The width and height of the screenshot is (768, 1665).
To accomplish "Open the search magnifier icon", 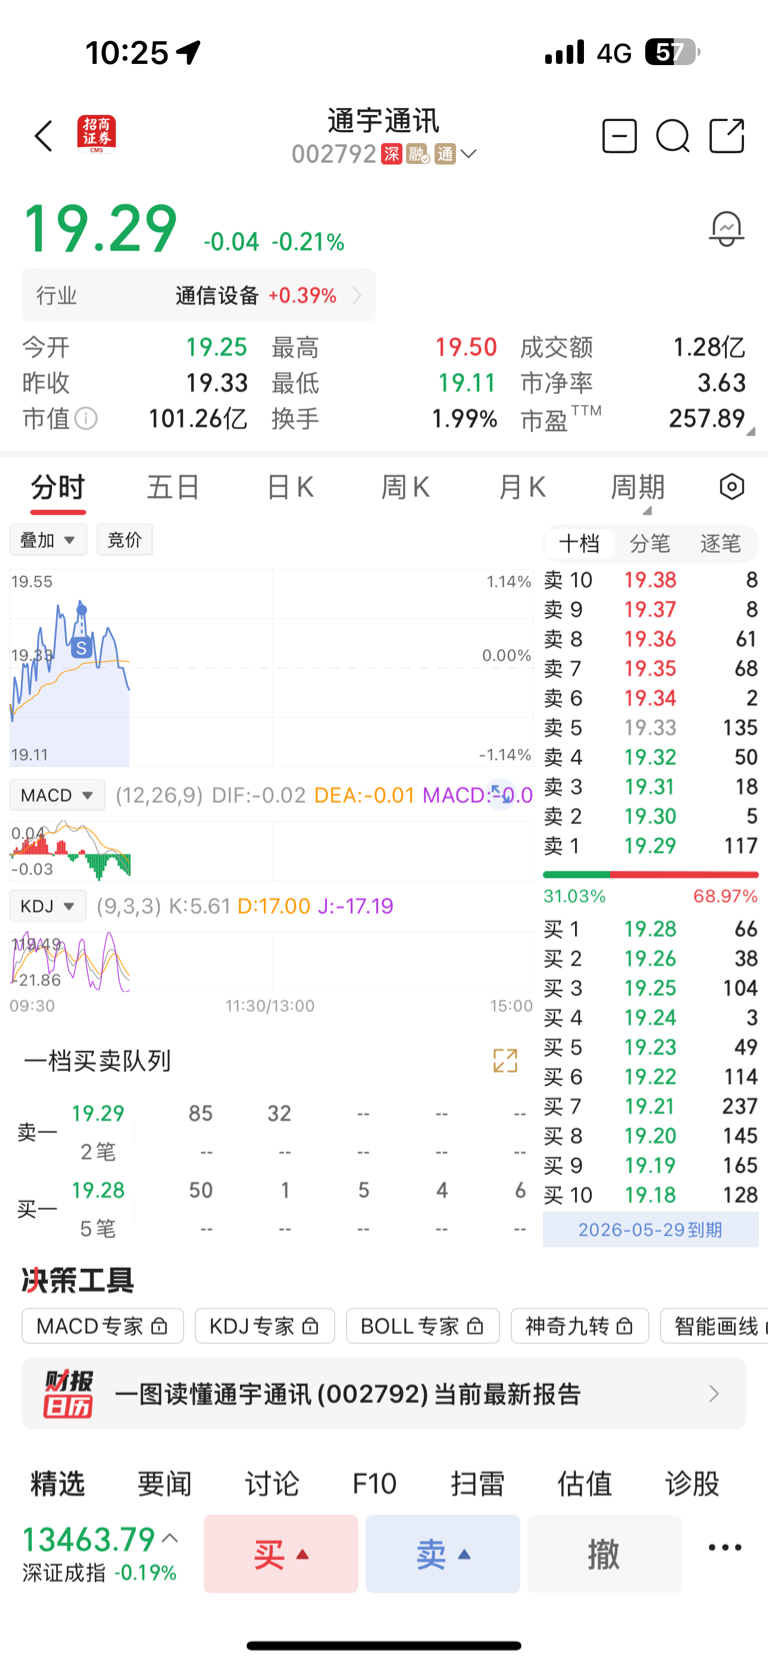I will pyautogui.click(x=673, y=135).
